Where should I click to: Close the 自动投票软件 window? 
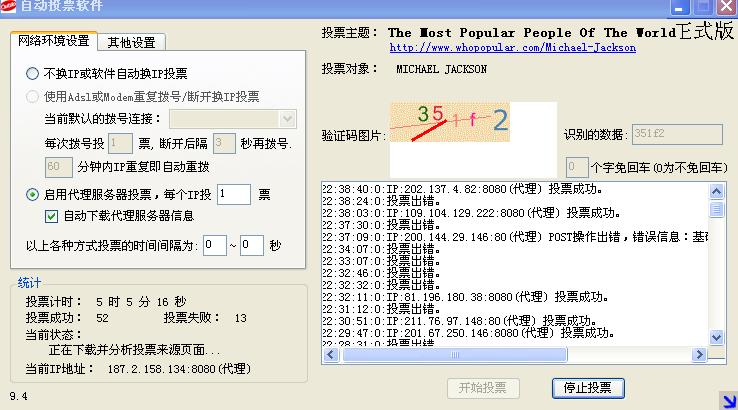[x=728, y=7]
